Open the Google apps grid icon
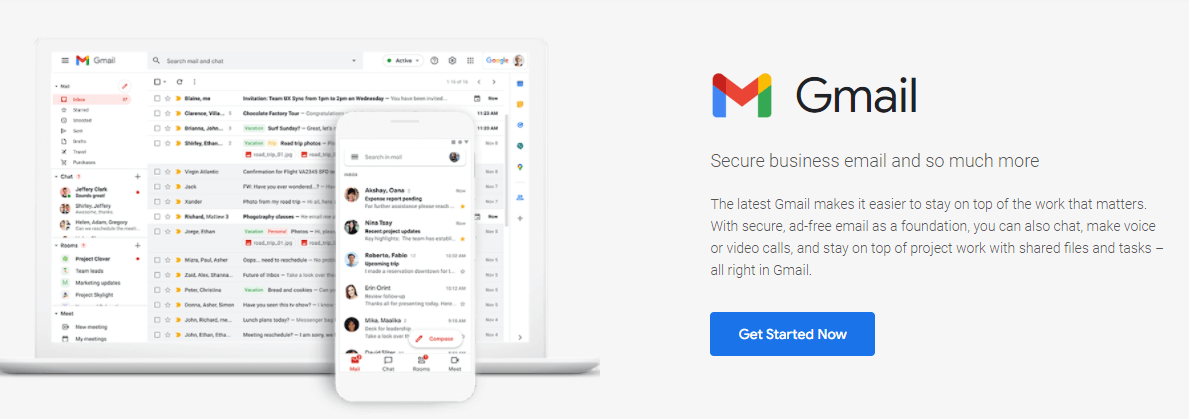Screen dimensions: 1189x419 [470, 61]
